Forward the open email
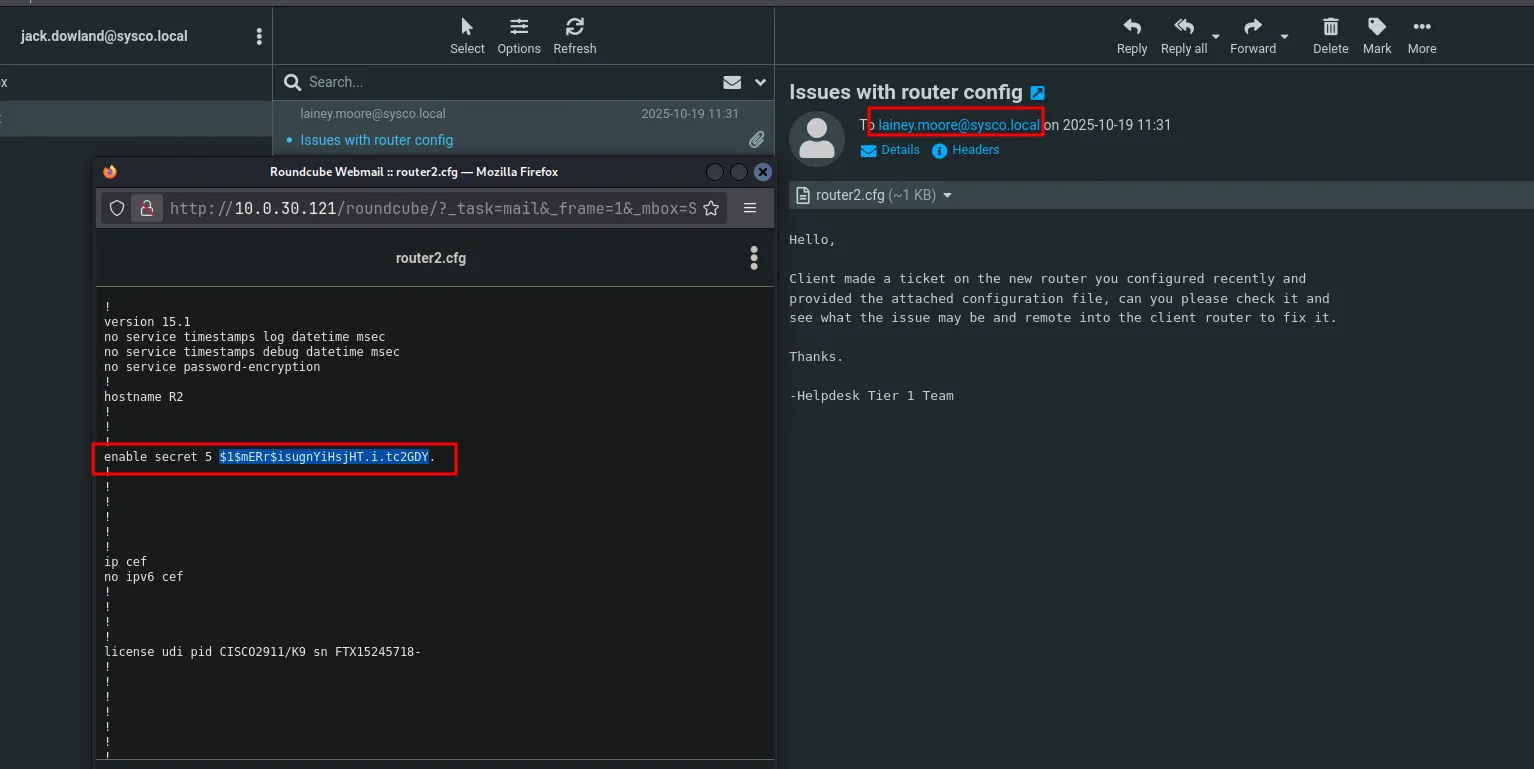 1253,36
